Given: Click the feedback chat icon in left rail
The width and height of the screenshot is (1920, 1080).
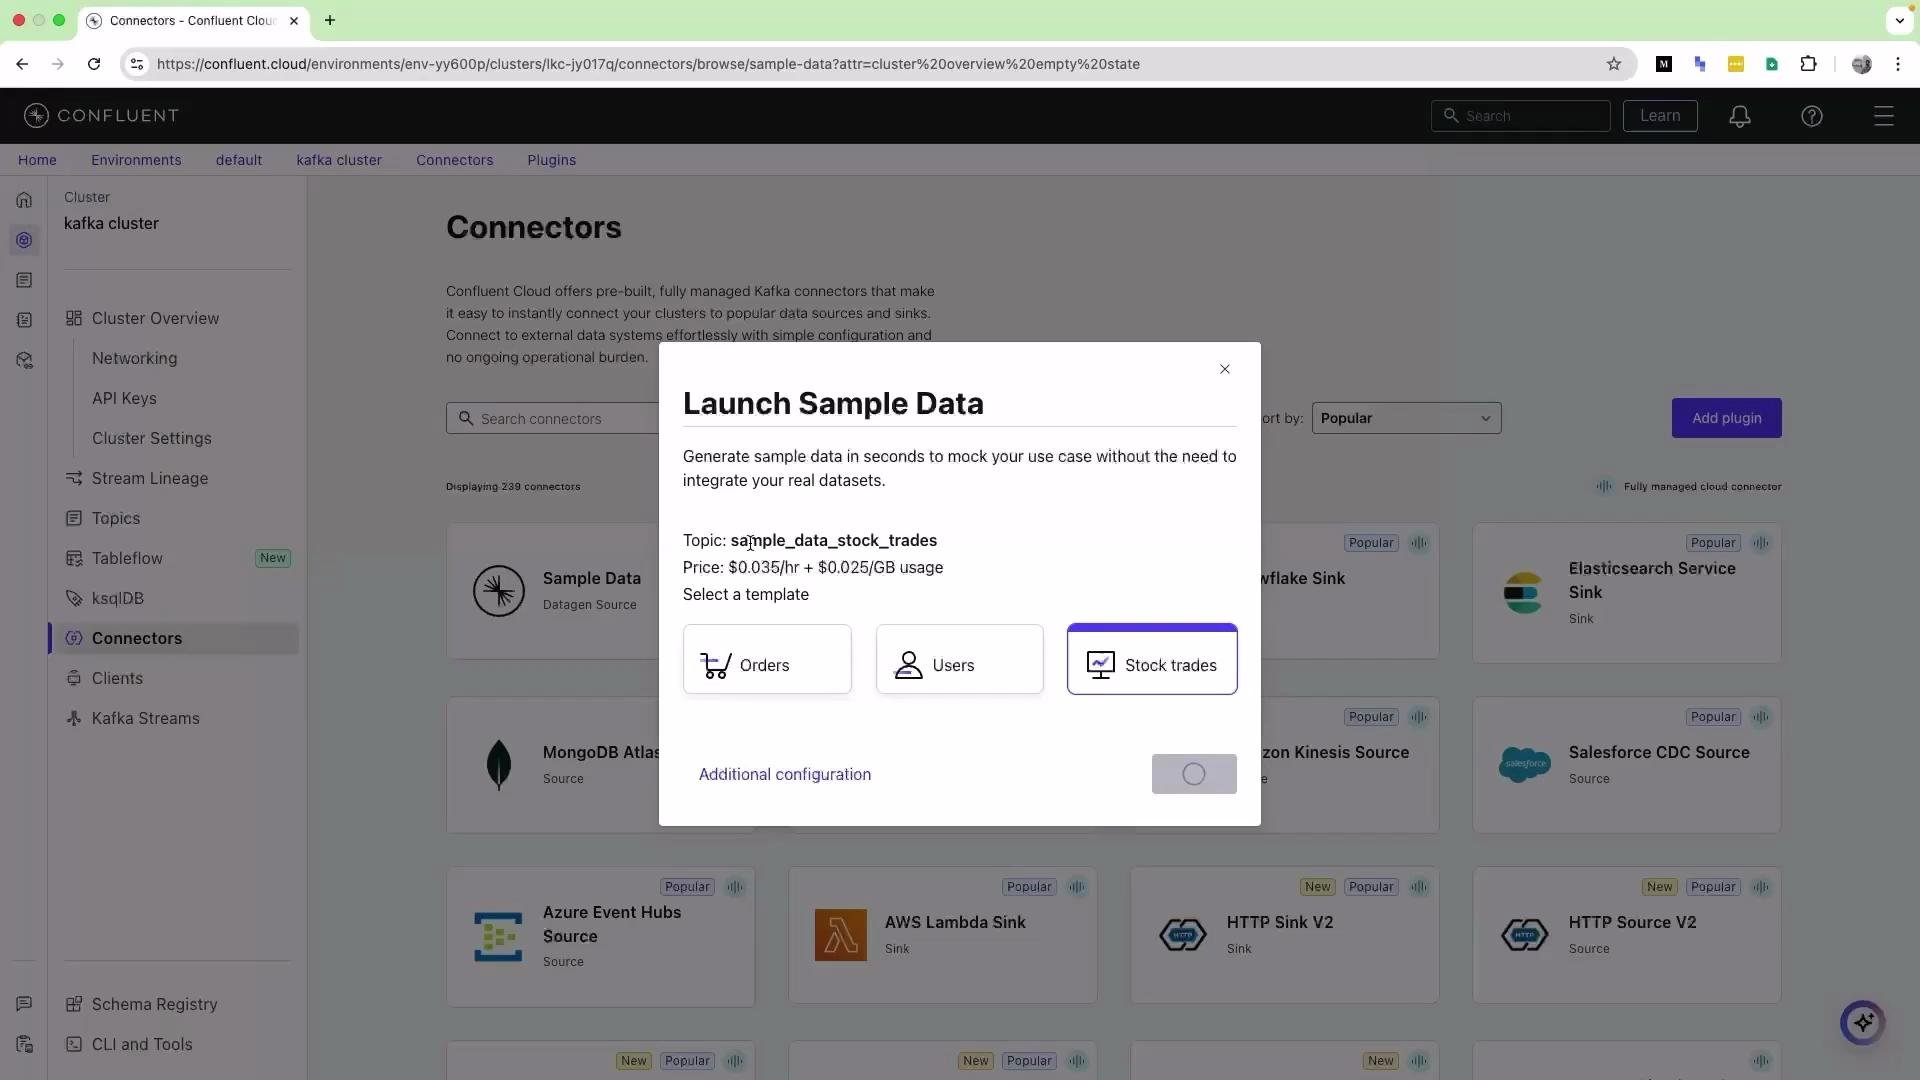Looking at the screenshot, I should point(24,1004).
